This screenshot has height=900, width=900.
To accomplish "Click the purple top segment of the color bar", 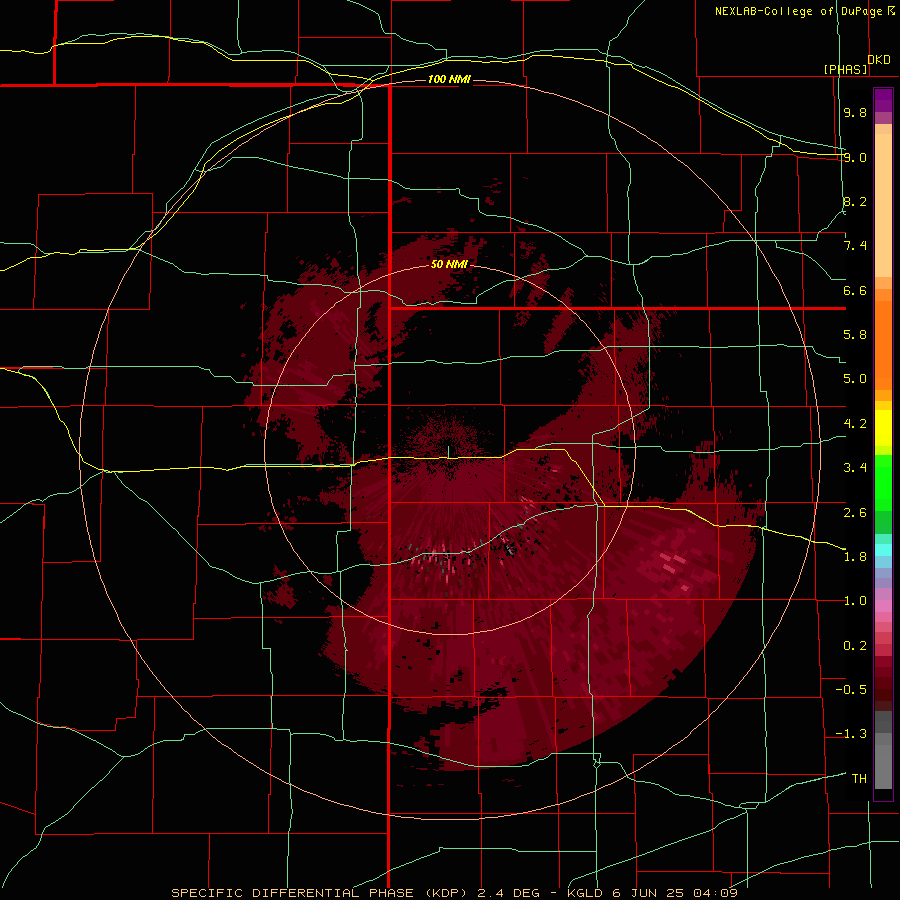I will point(883,100).
